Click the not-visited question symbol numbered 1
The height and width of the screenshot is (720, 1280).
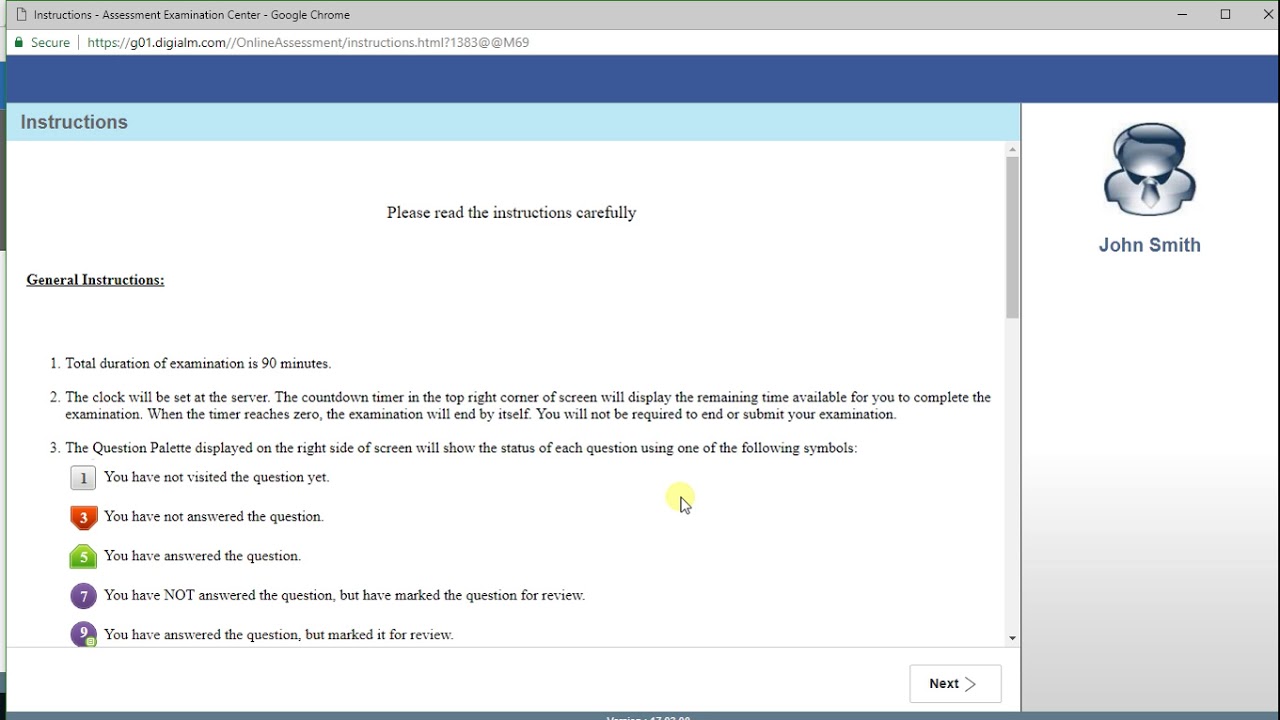[83, 478]
